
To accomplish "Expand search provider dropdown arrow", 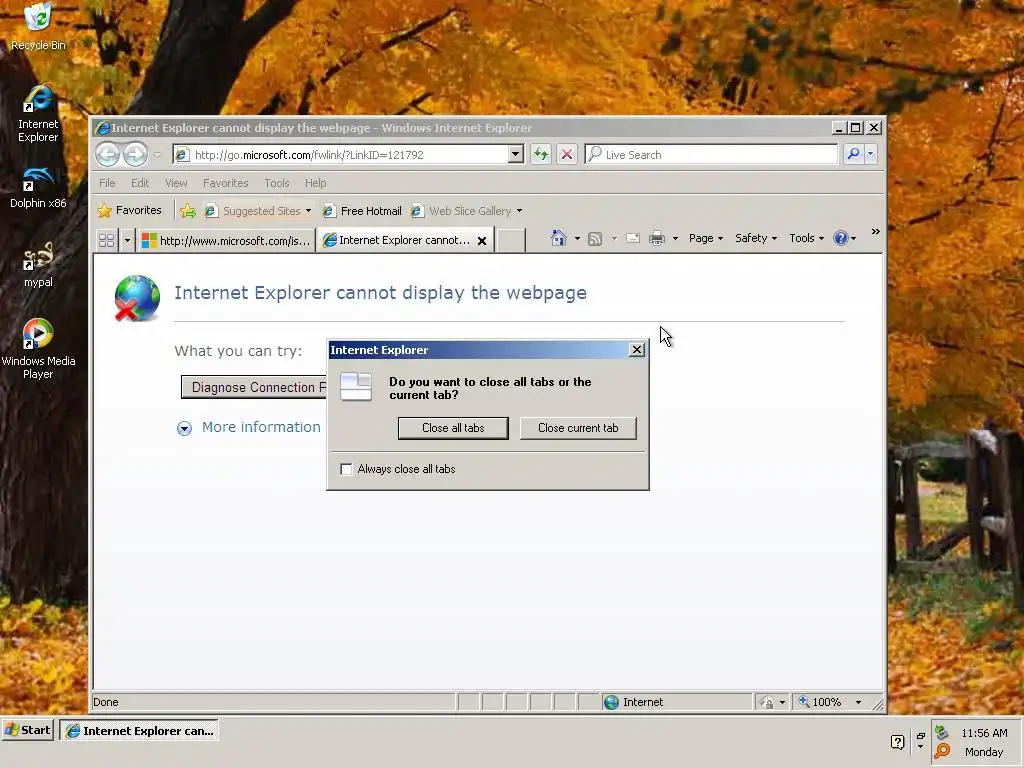I will click(871, 154).
